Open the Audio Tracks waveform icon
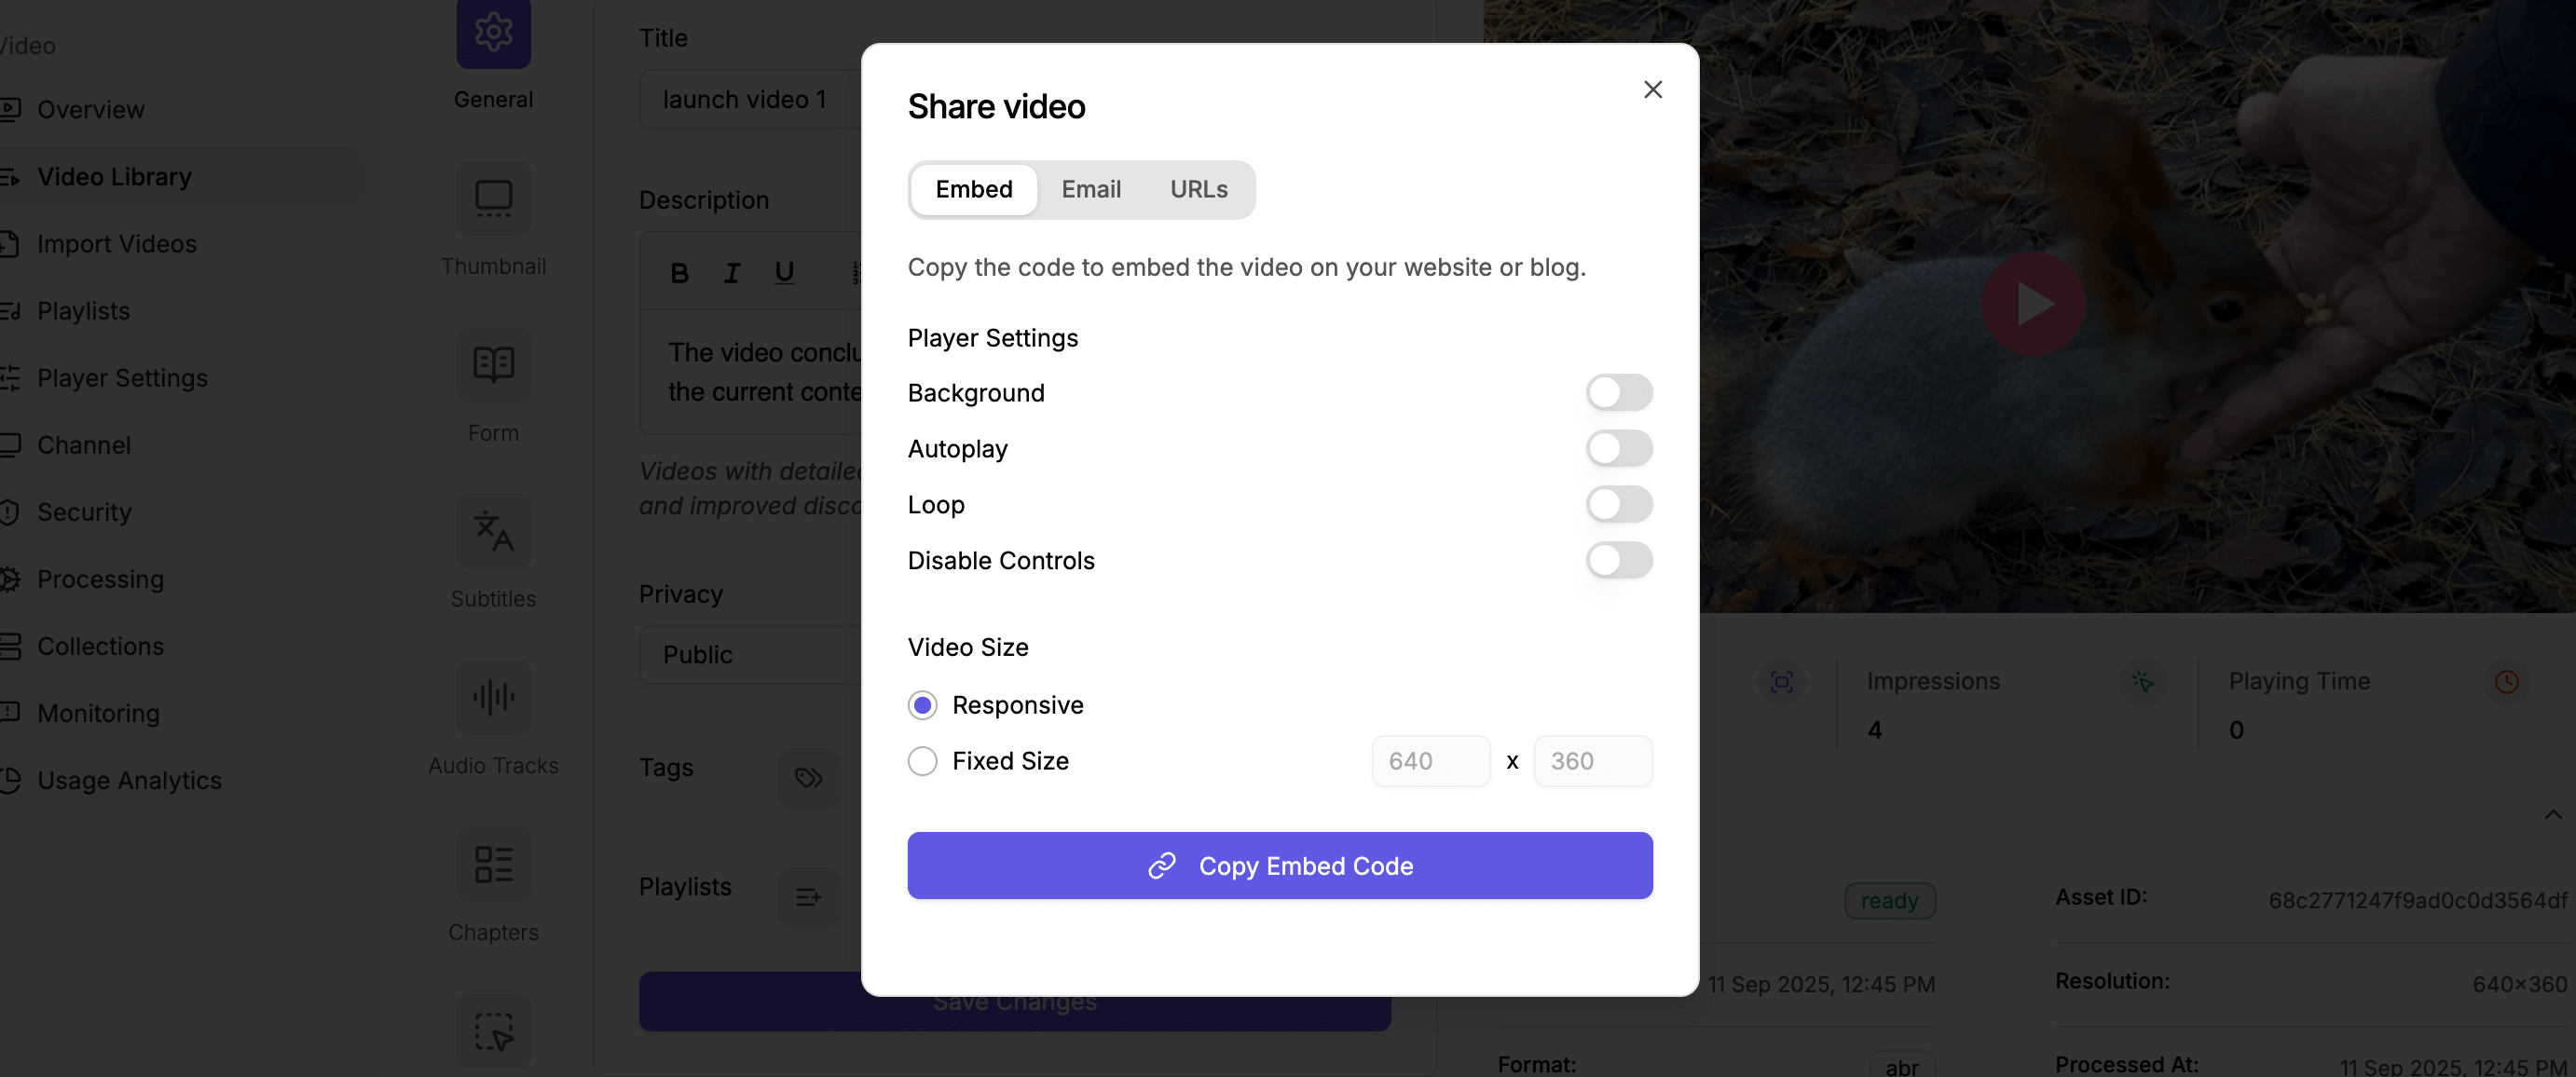 coord(493,697)
